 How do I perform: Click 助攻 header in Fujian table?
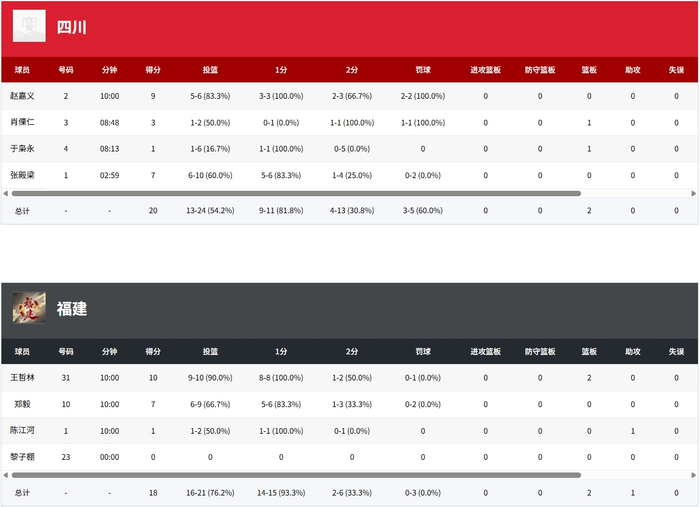tap(633, 351)
